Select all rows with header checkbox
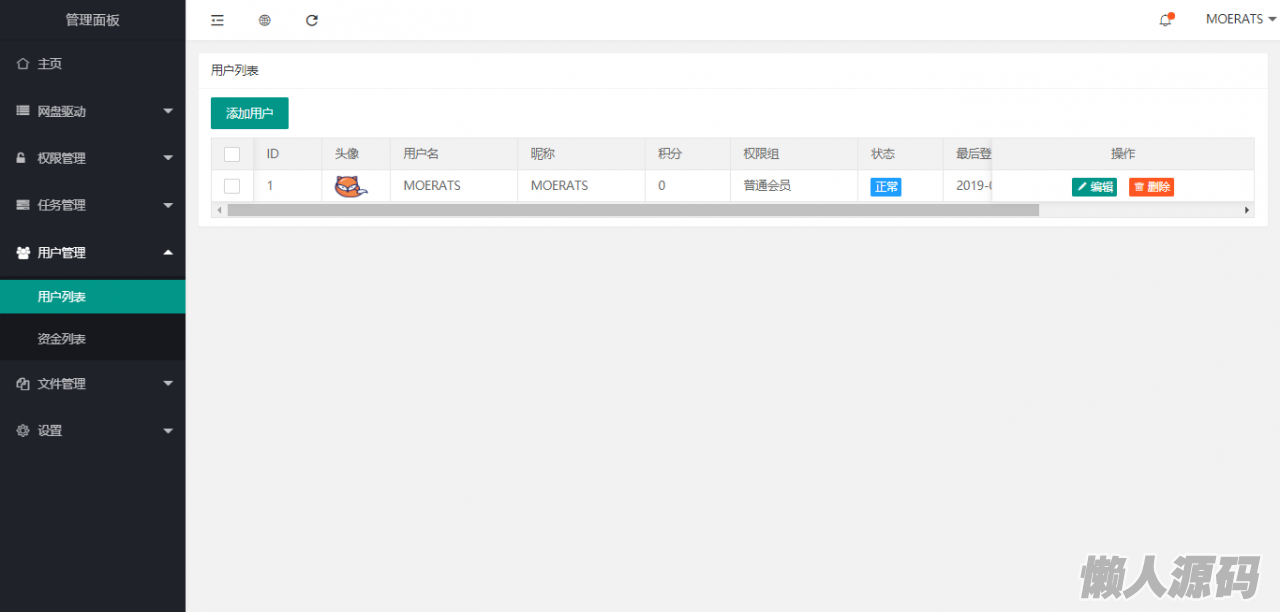Image resolution: width=1280 pixels, height=612 pixels. point(232,154)
